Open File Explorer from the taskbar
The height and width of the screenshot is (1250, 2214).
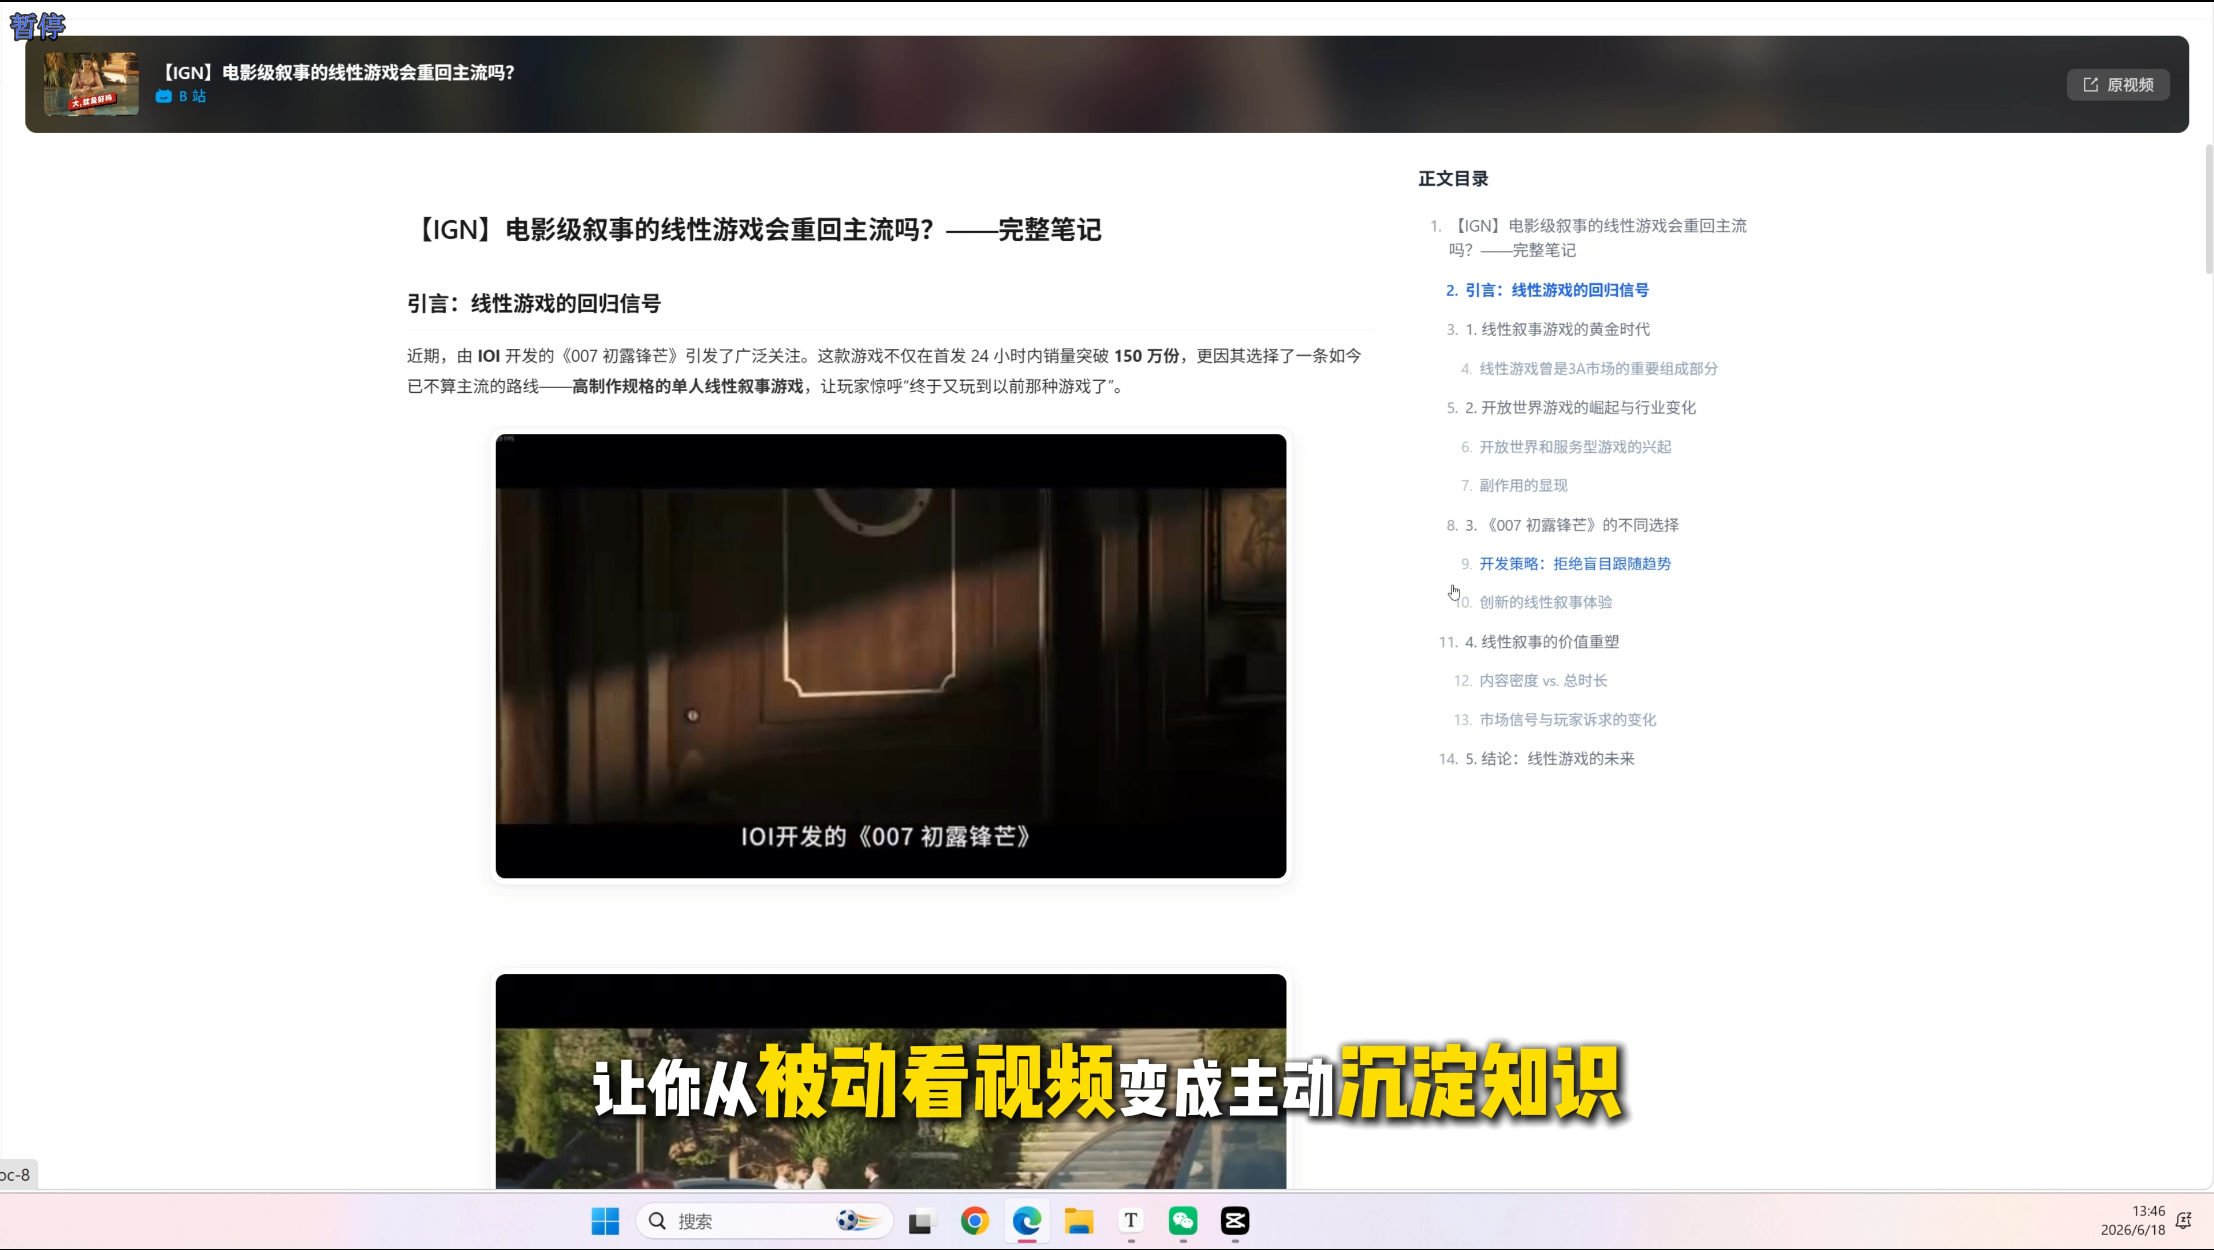[x=1079, y=1221]
